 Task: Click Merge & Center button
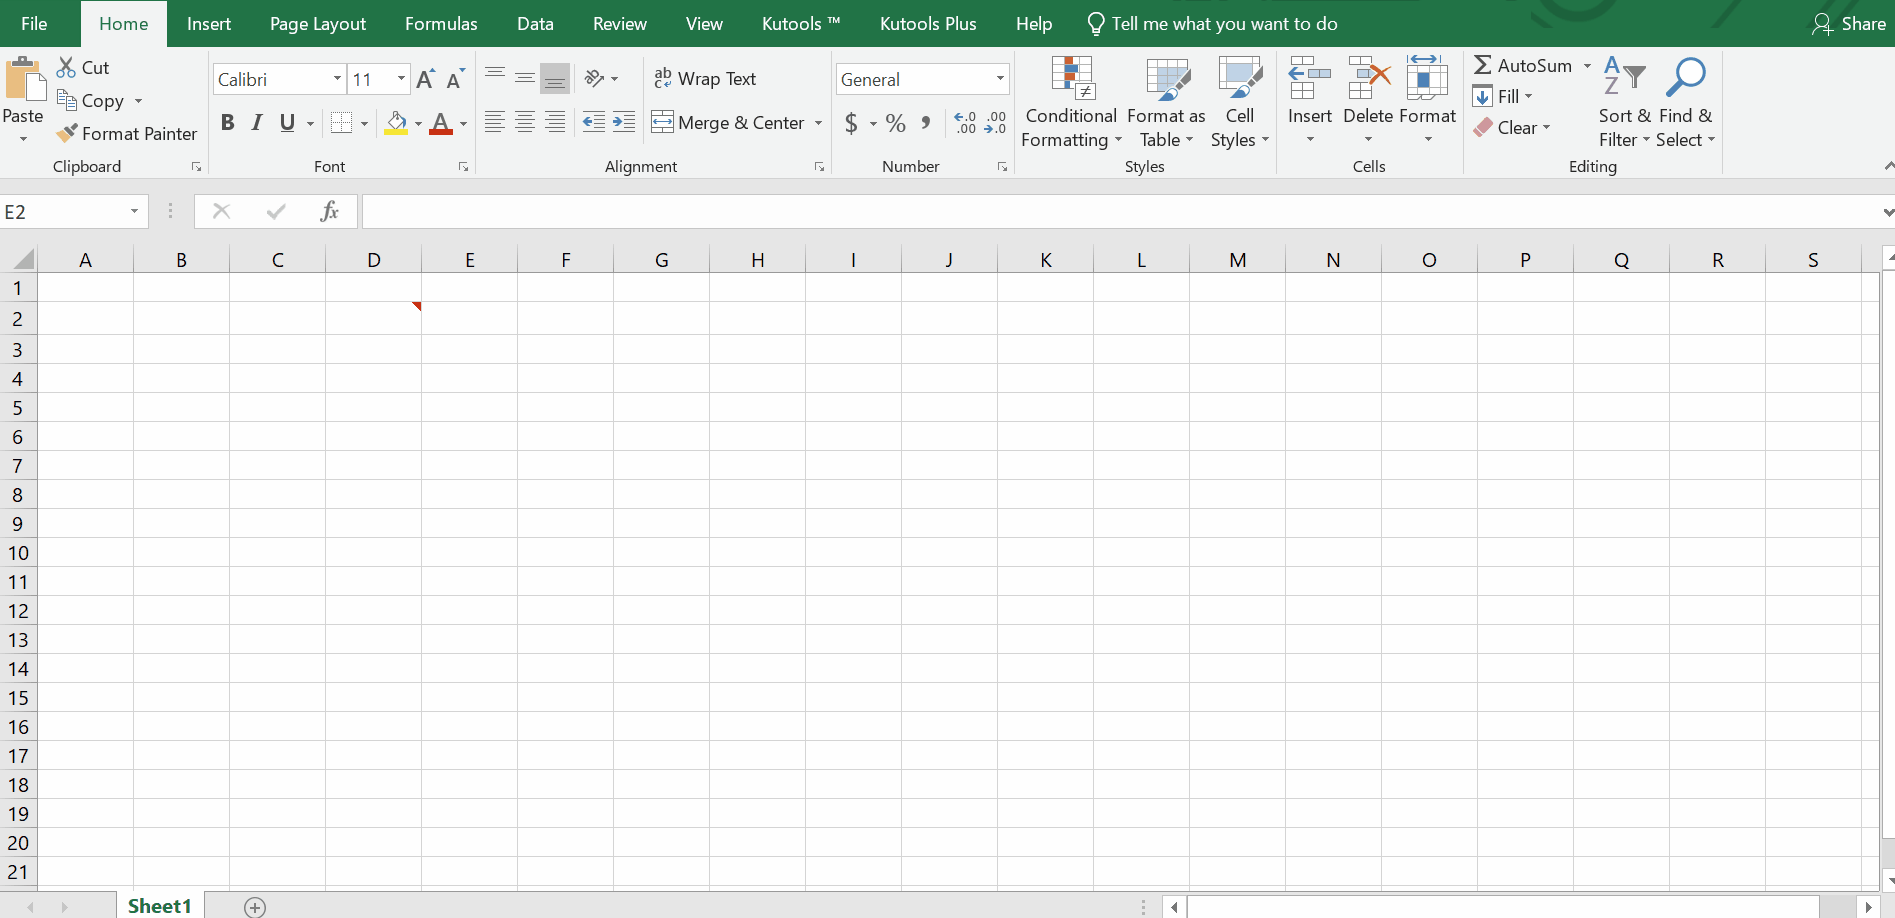click(x=728, y=123)
